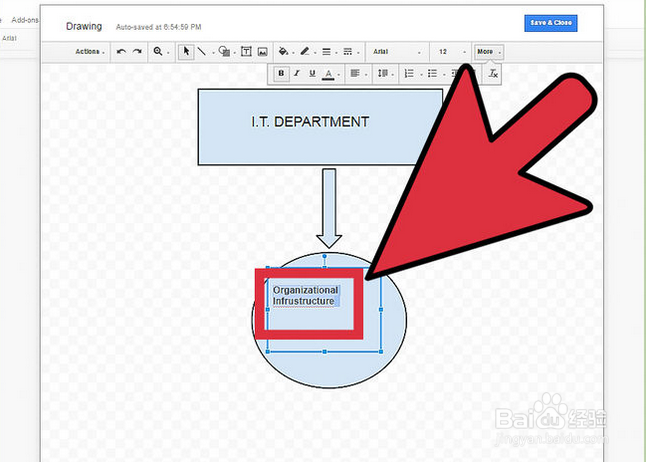646x462 pixels.
Task: Click the text box bottom-middle resize handle
Action: (x=325, y=352)
